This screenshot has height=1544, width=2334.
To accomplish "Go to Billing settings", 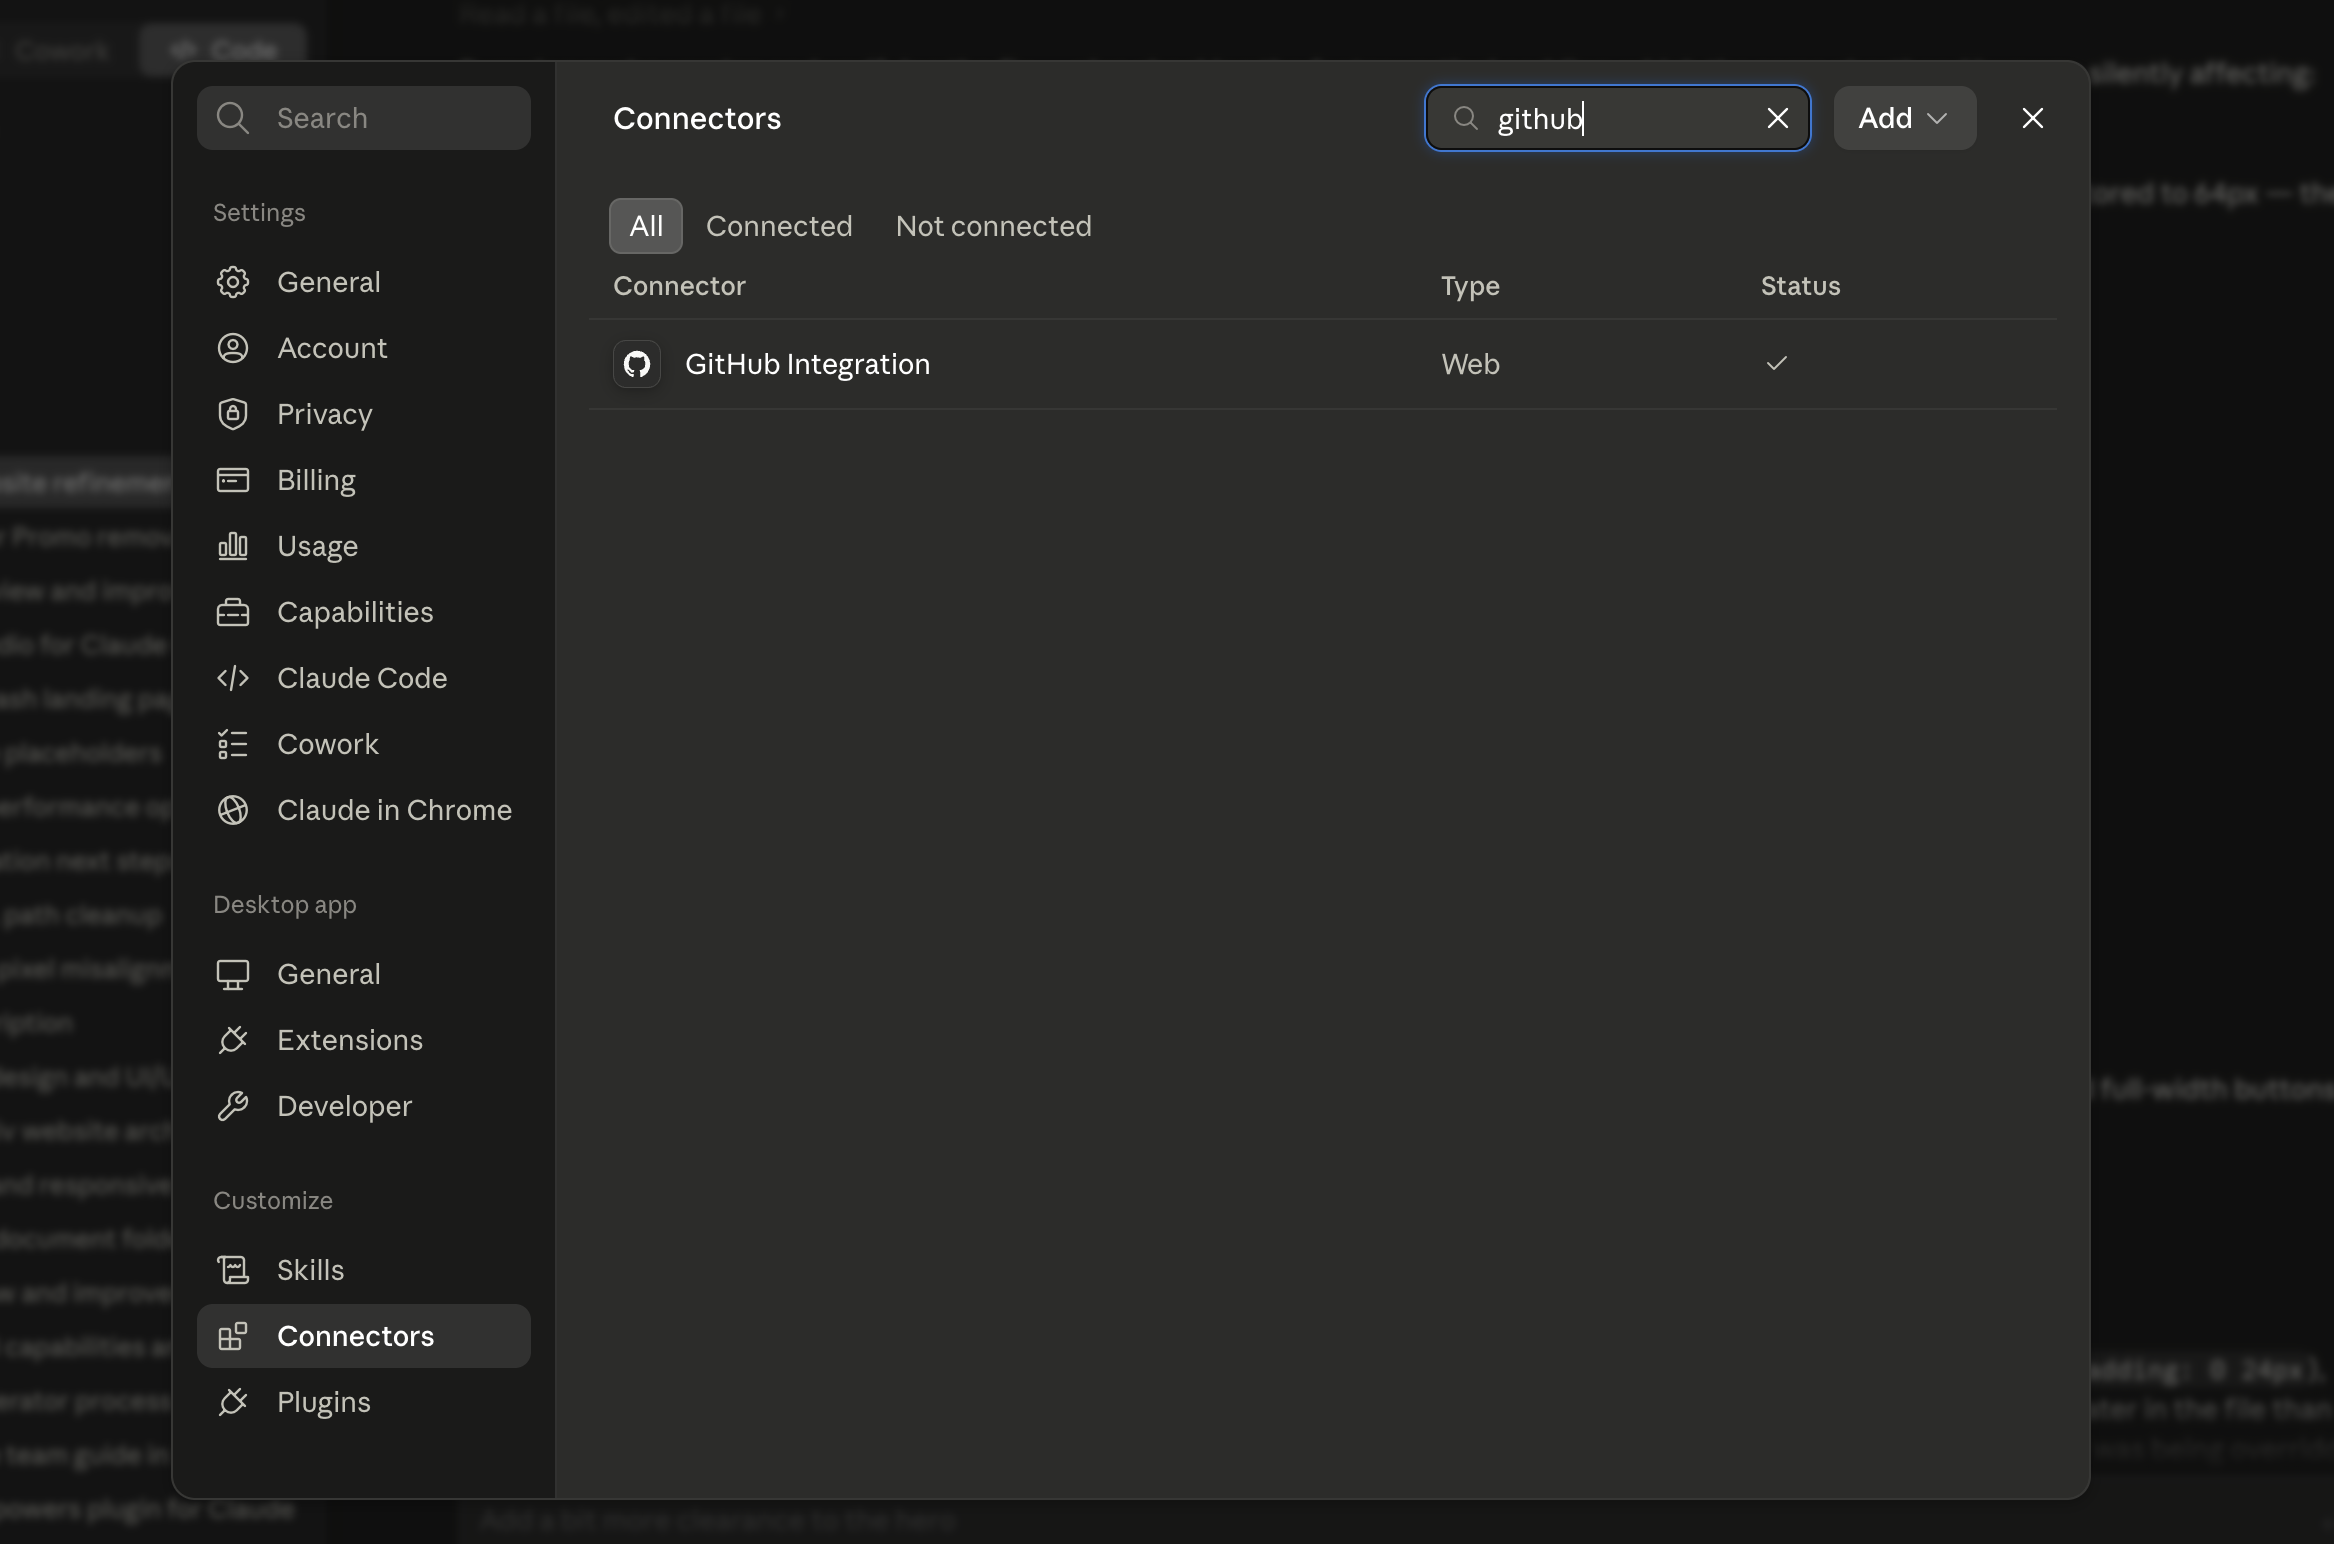I will [x=364, y=480].
